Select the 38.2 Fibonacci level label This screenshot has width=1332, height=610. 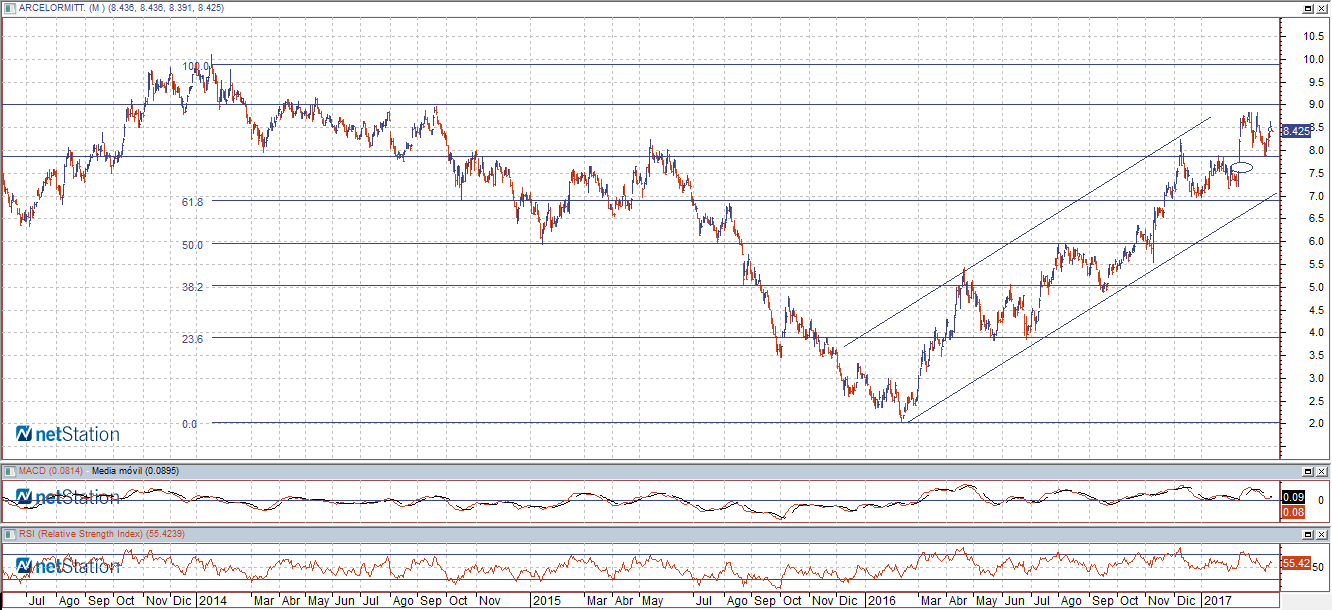[193, 286]
